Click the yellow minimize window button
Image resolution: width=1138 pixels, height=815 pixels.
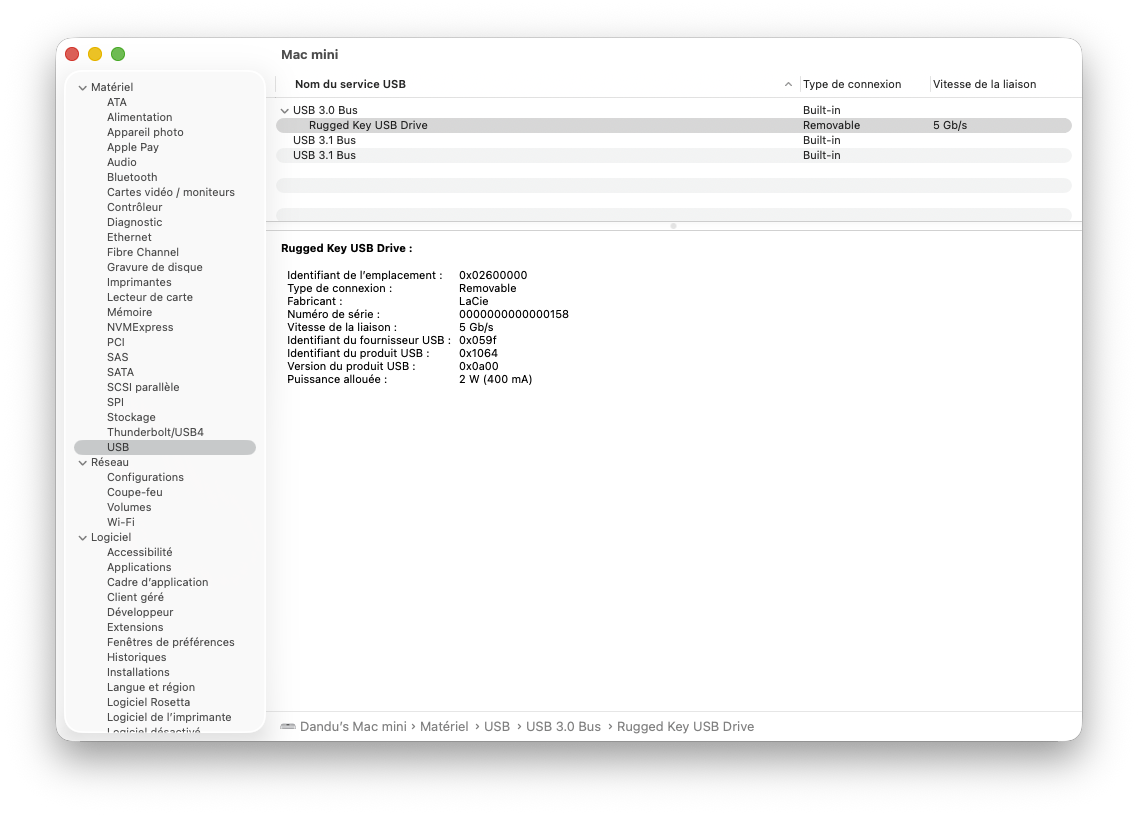(x=95, y=54)
